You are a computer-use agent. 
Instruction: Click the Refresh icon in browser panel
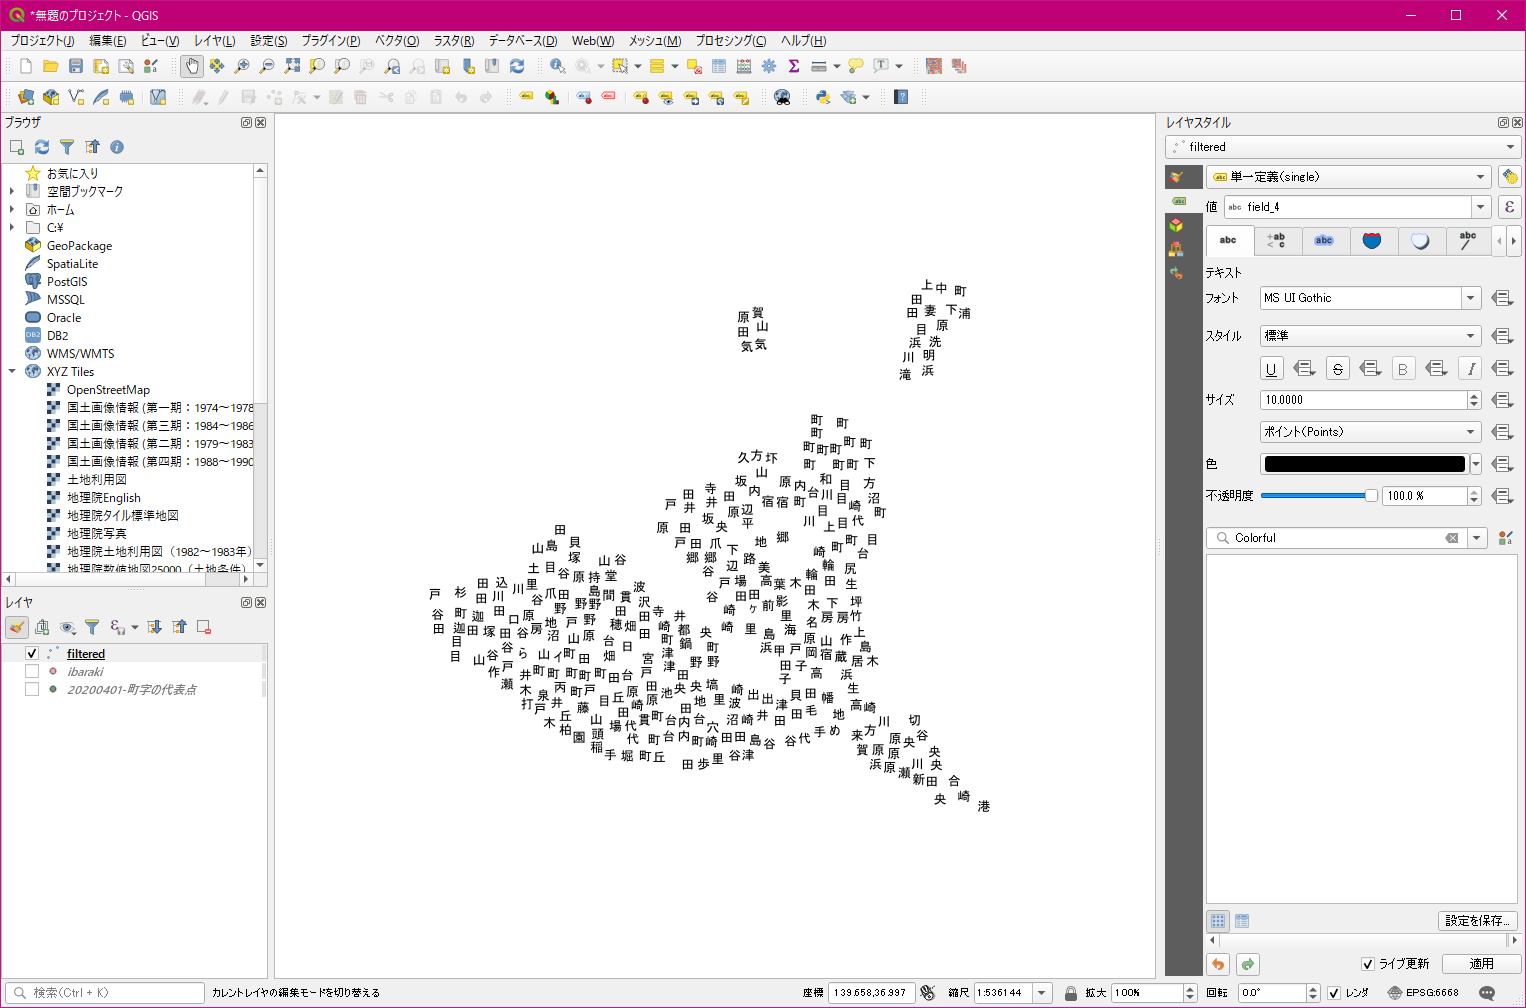click(x=42, y=147)
